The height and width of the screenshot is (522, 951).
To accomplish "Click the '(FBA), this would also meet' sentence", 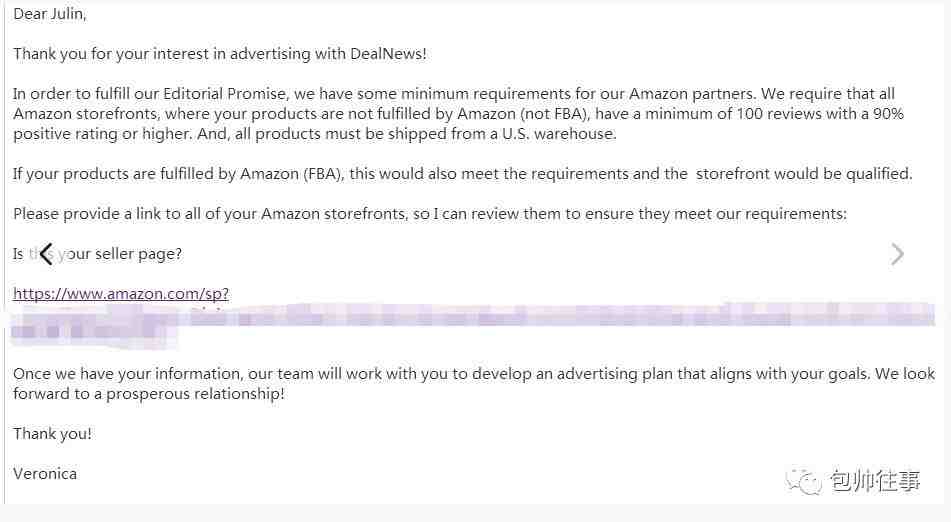I will pos(409,174).
